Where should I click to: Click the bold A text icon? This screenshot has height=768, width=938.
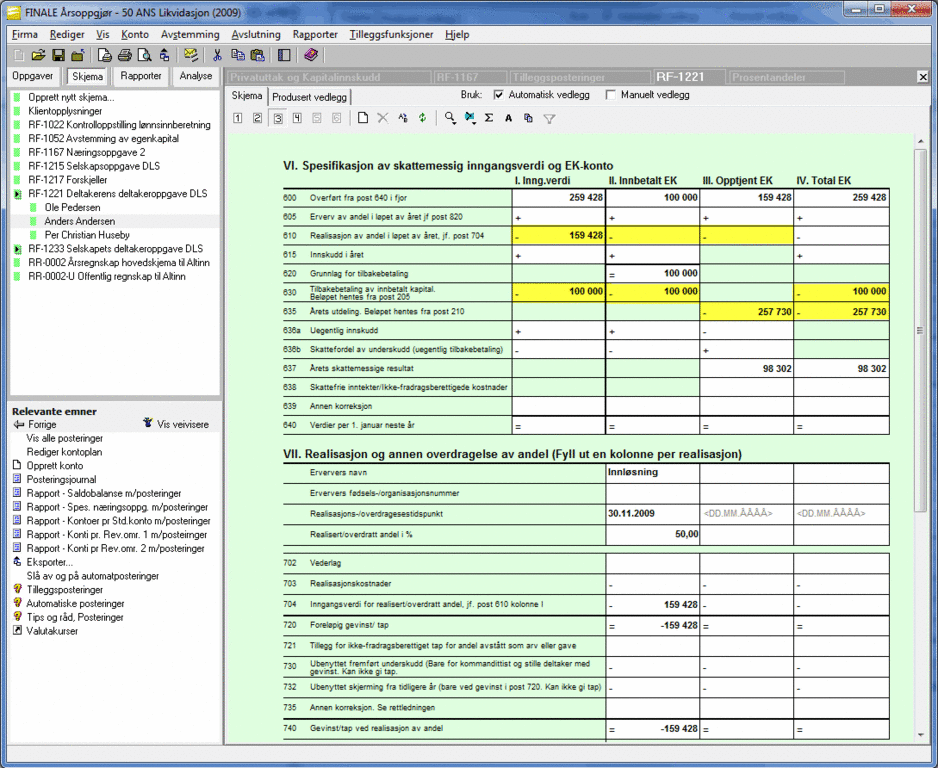coord(508,118)
